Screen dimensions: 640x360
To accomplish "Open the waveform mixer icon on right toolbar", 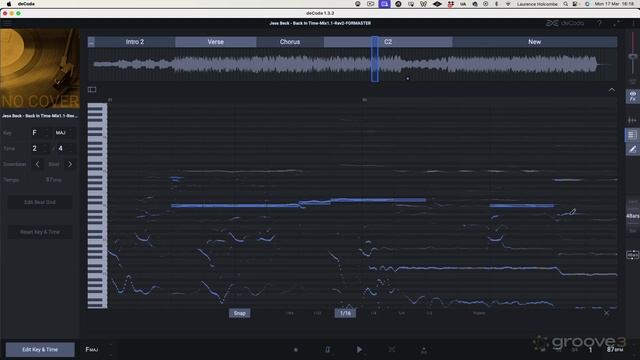I will tap(632, 120).
